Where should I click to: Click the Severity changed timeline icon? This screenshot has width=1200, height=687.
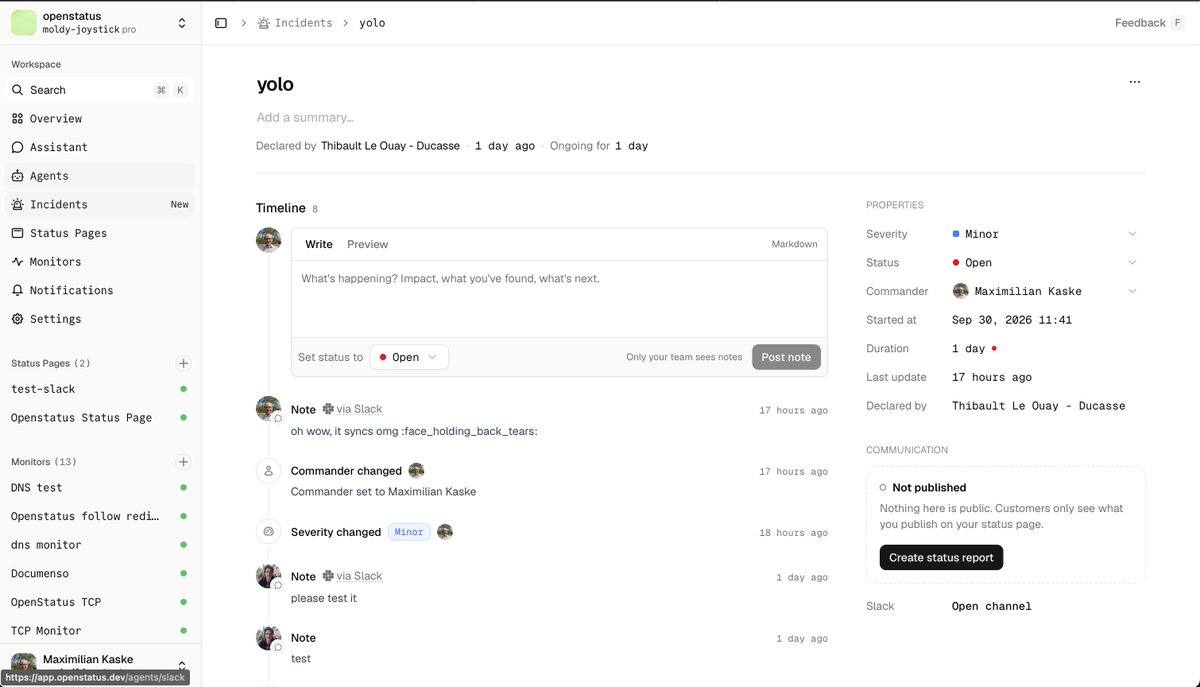[x=268, y=532]
